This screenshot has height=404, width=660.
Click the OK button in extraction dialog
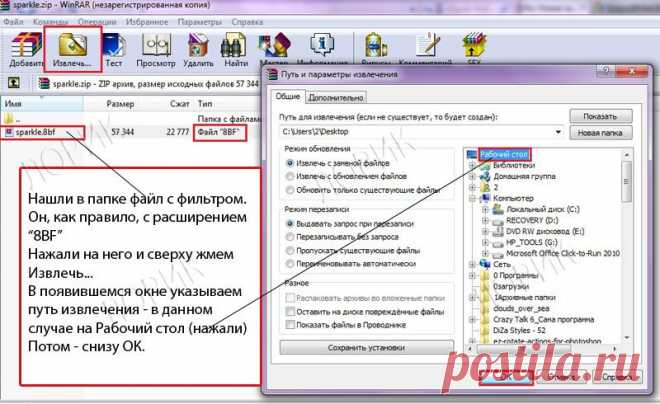(x=506, y=376)
